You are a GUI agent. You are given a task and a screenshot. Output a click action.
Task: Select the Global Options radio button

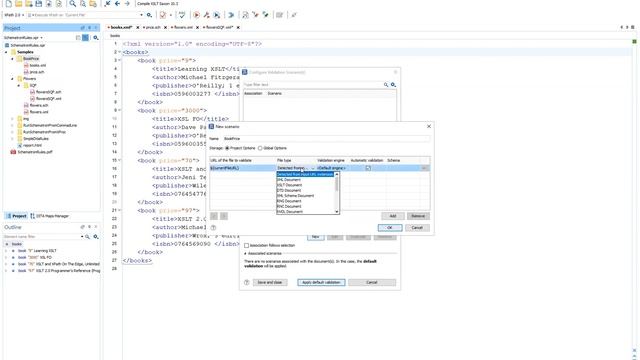pos(260,148)
